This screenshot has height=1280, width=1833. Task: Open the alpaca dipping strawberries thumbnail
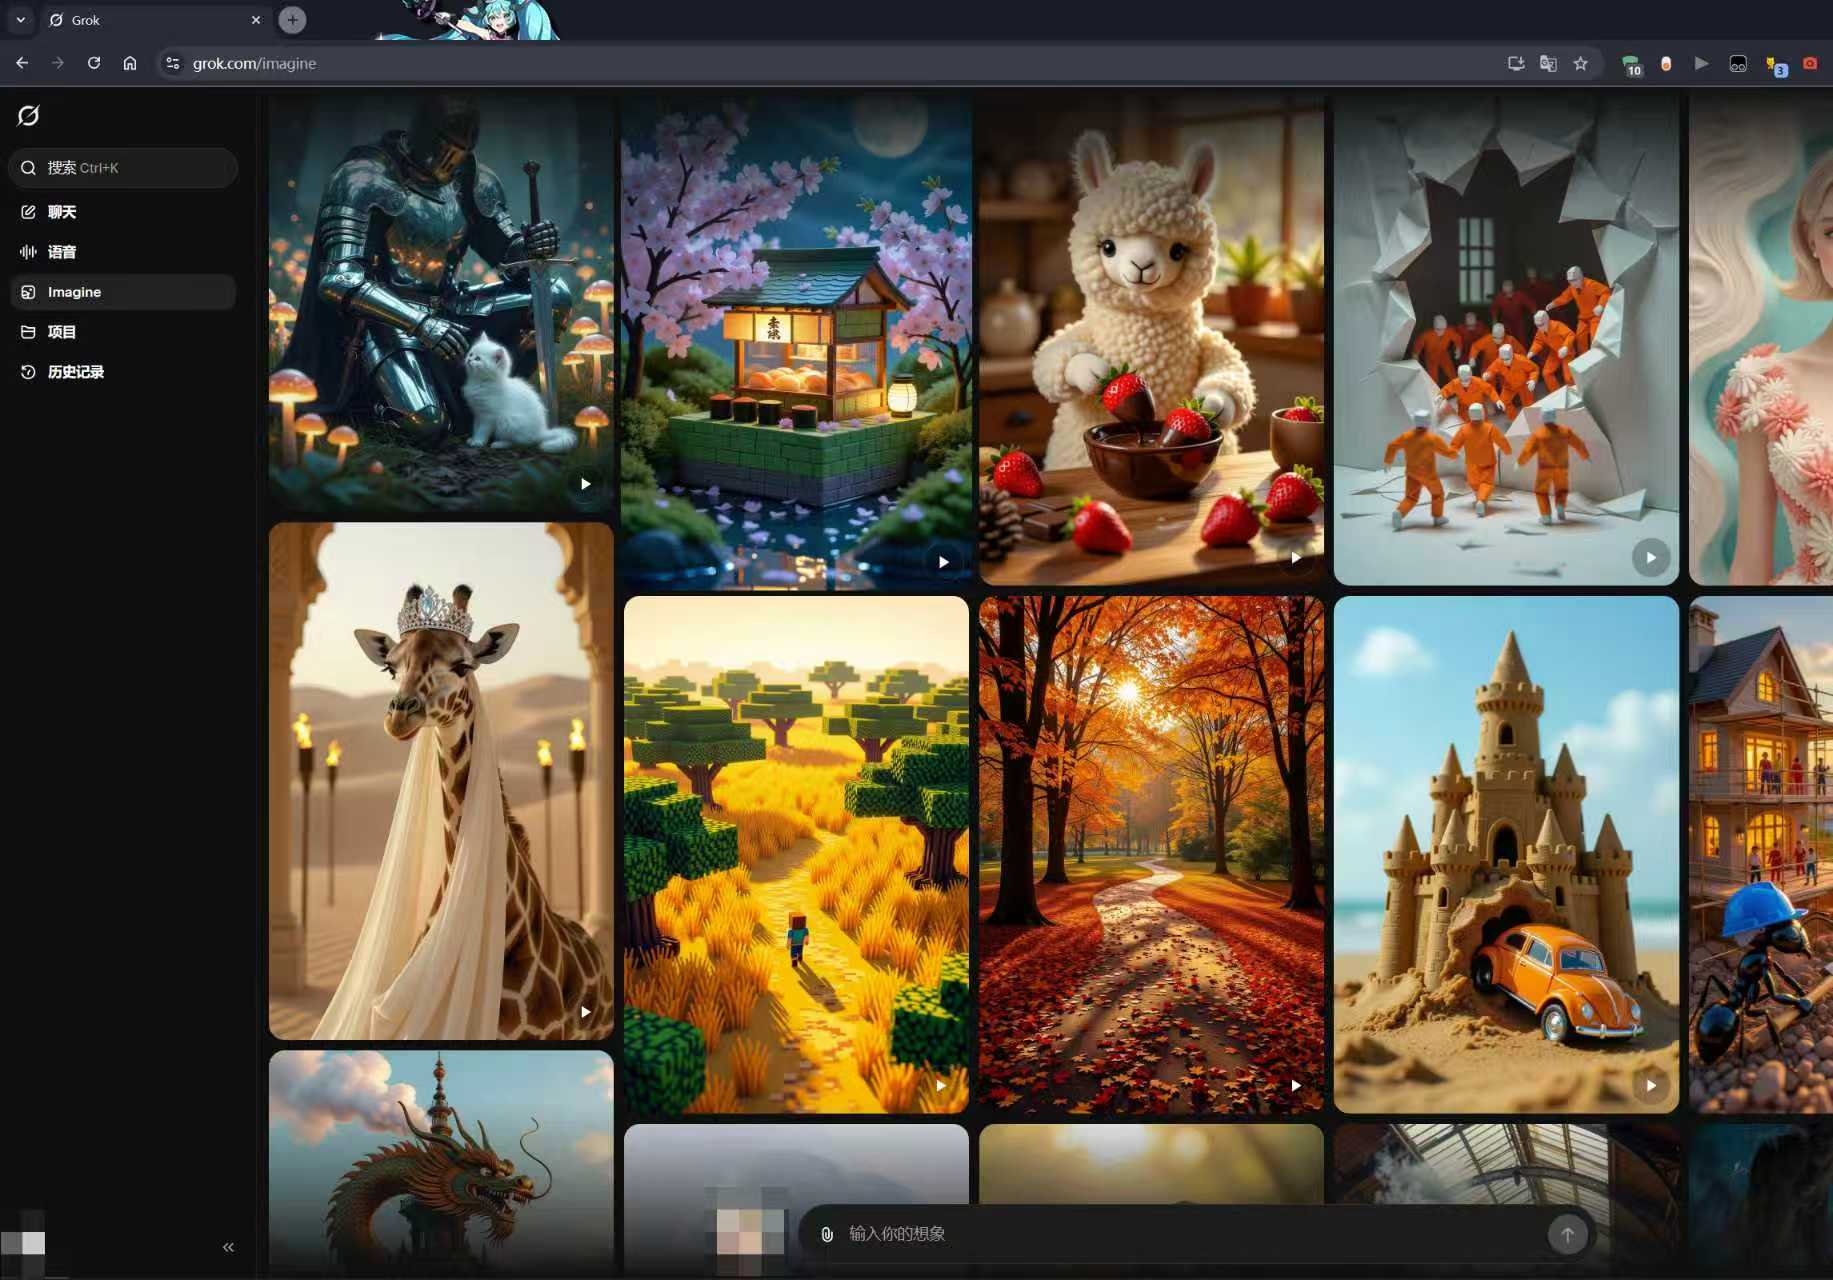[1150, 340]
